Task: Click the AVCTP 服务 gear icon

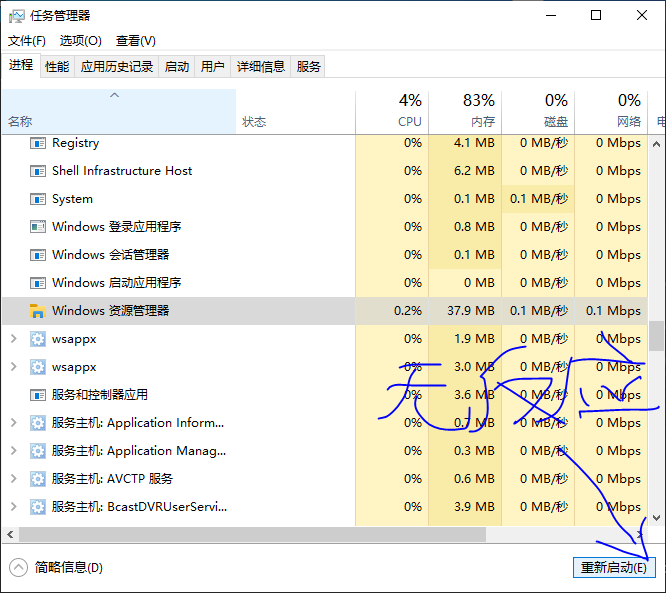Action: click(38, 479)
